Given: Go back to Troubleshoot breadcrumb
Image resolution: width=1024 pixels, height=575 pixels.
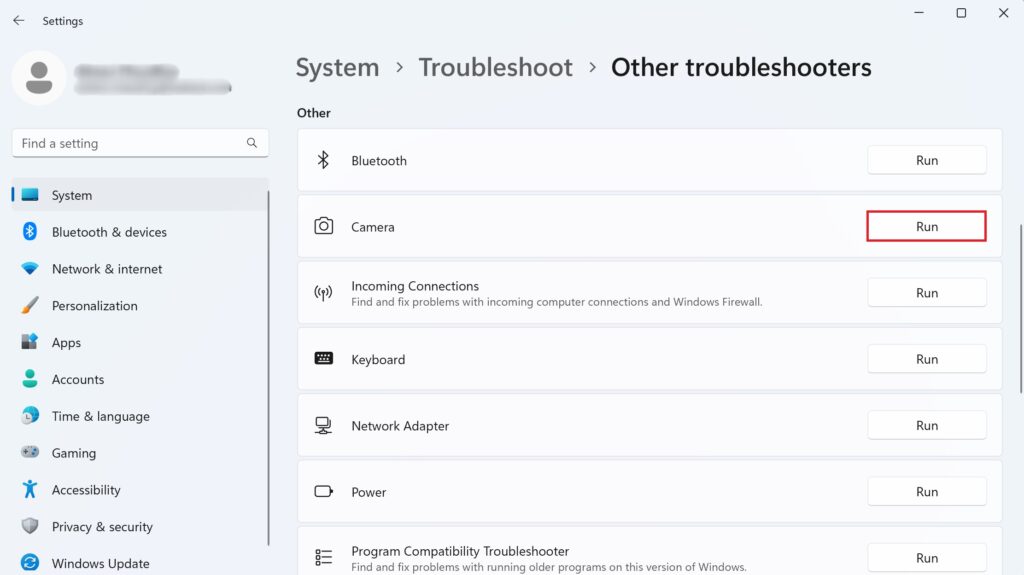Looking at the screenshot, I should pyautogui.click(x=495, y=68).
